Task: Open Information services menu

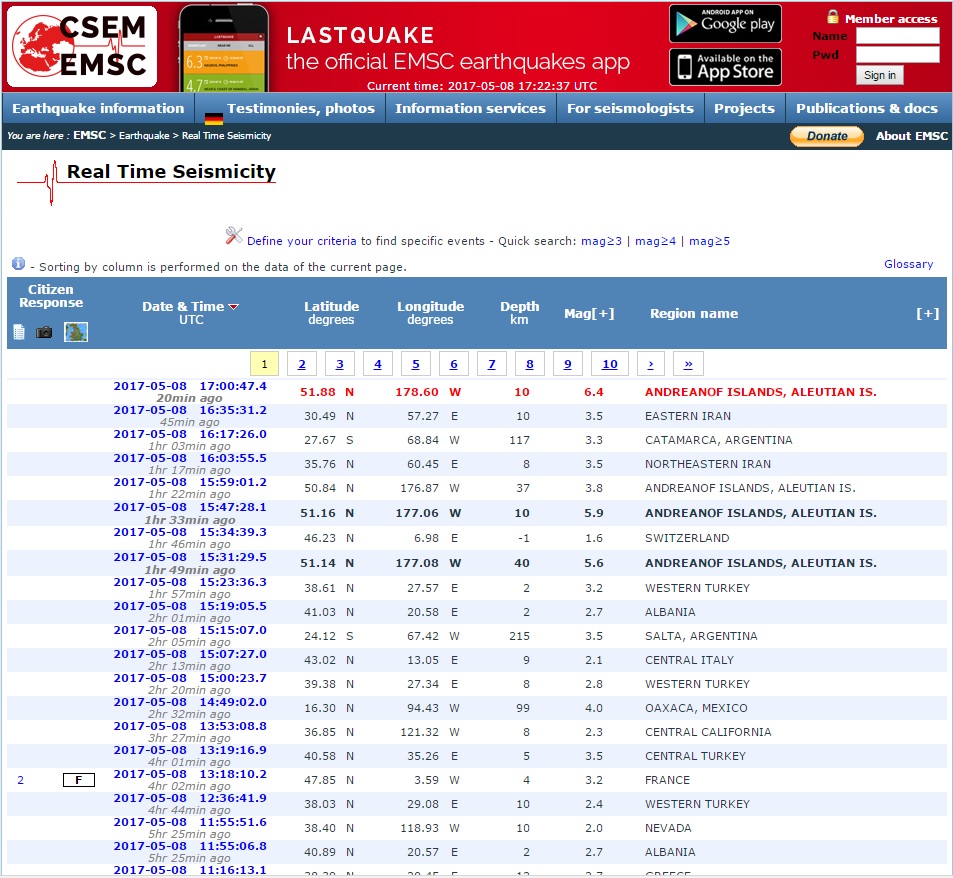Action: [470, 108]
